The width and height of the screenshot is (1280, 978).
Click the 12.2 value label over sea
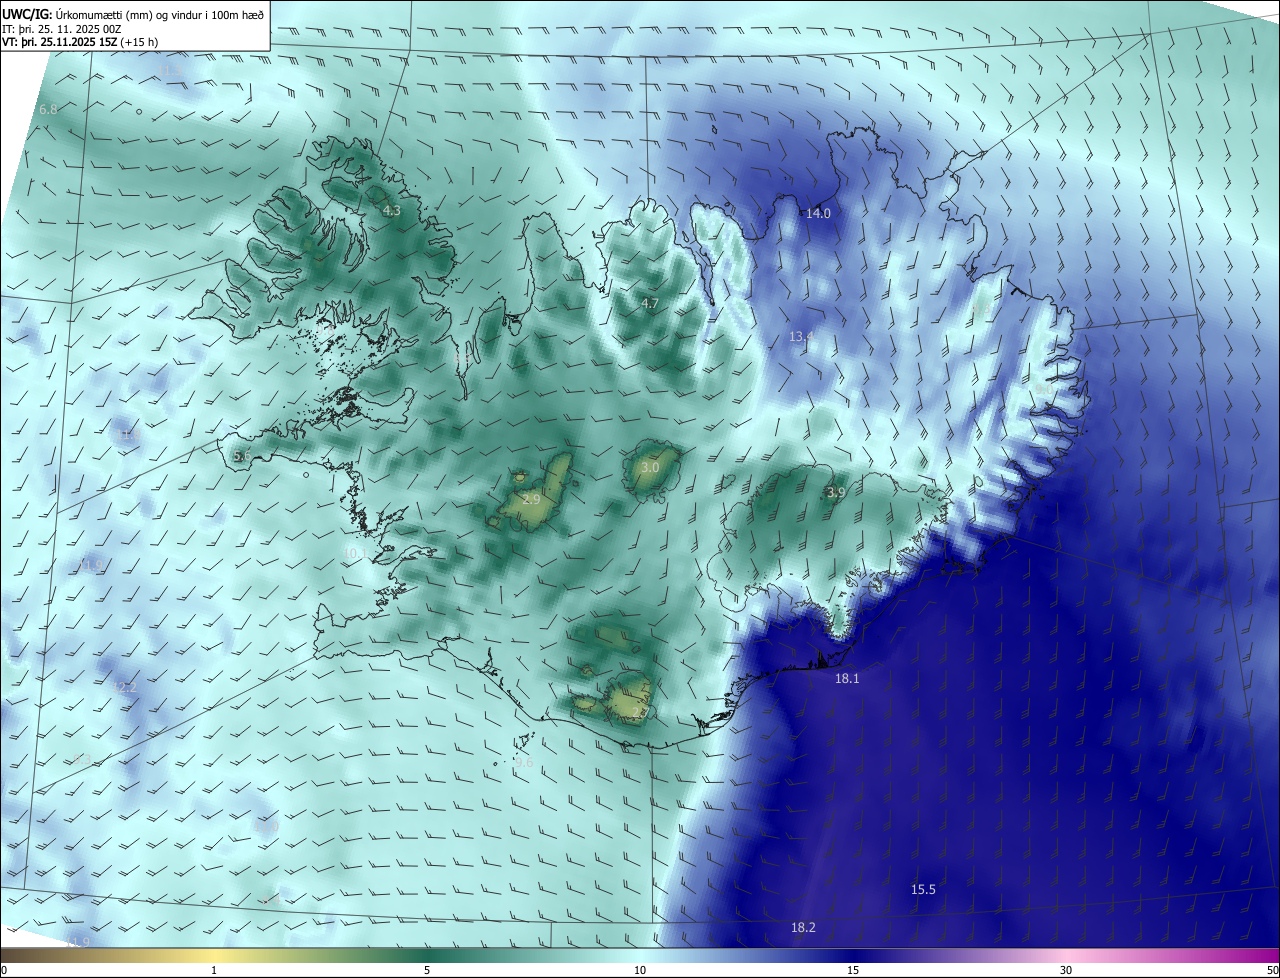tap(125, 687)
